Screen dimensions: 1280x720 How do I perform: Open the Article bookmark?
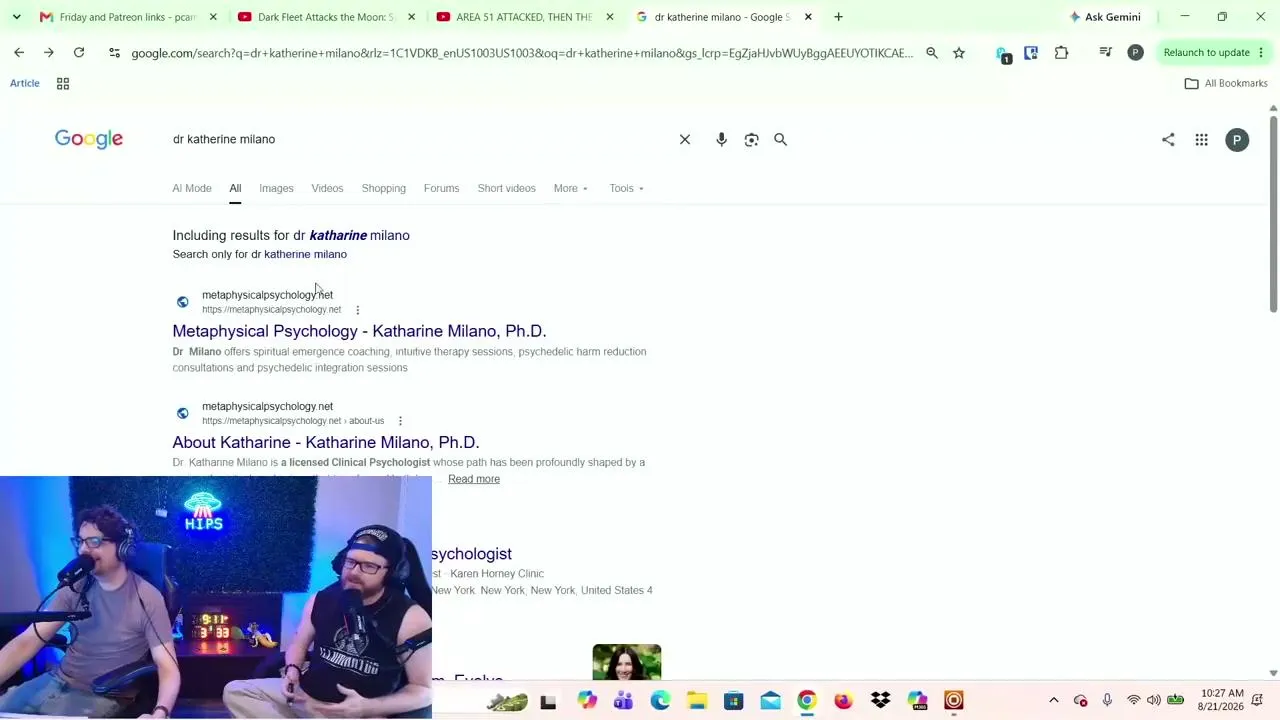tap(25, 83)
